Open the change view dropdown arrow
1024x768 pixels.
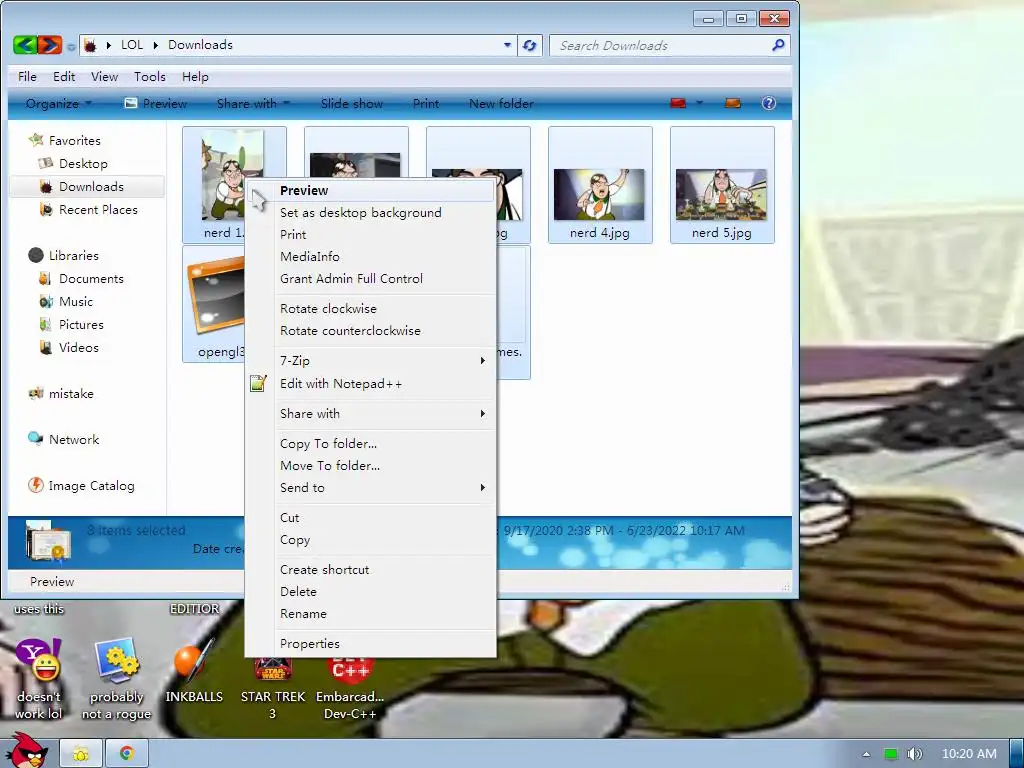coord(699,103)
